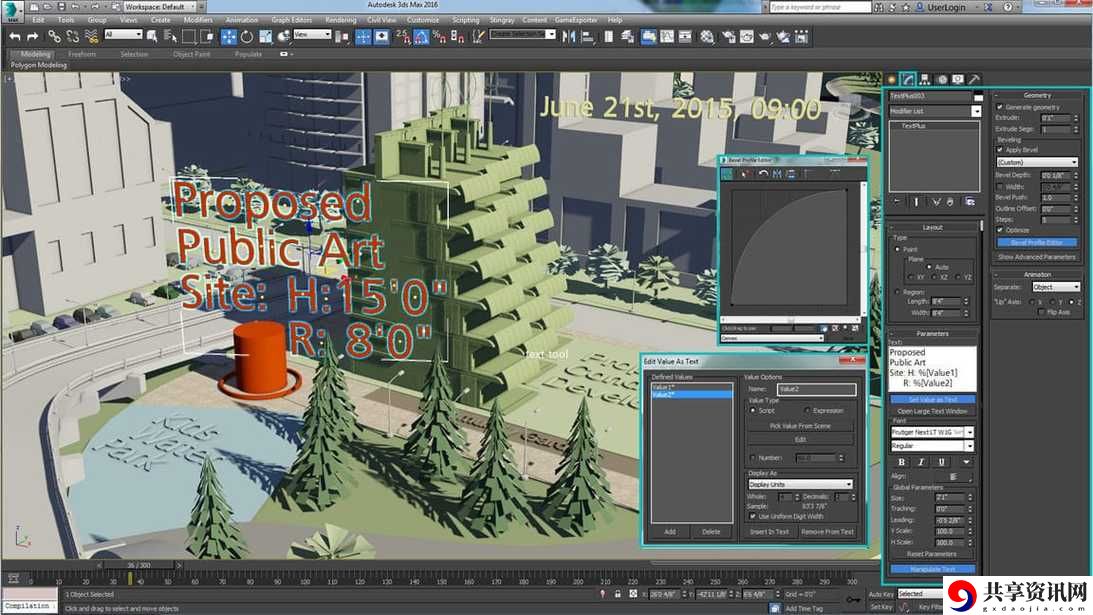This screenshot has width=1093, height=615.
Task: Toggle the Apply Bevel checkbox
Action: [x=1000, y=150]
